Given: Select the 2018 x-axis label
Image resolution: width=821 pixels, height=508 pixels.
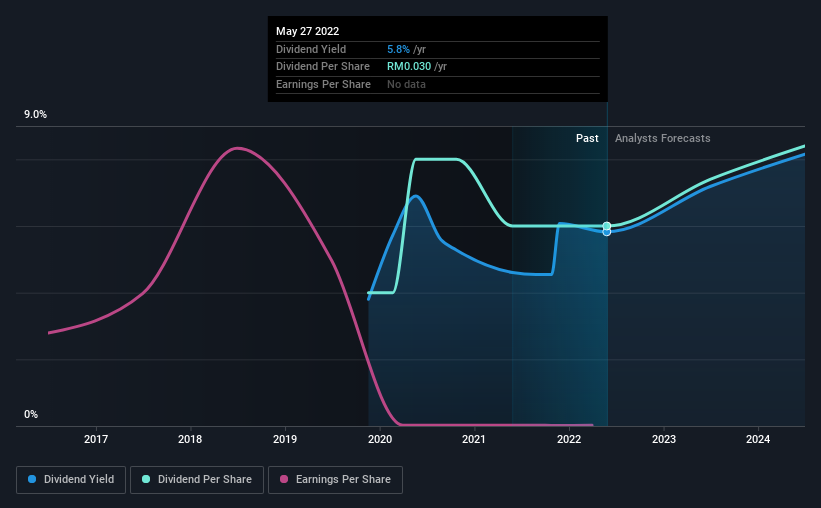Looking at the screenshot, I should click(x=190, y=439).
